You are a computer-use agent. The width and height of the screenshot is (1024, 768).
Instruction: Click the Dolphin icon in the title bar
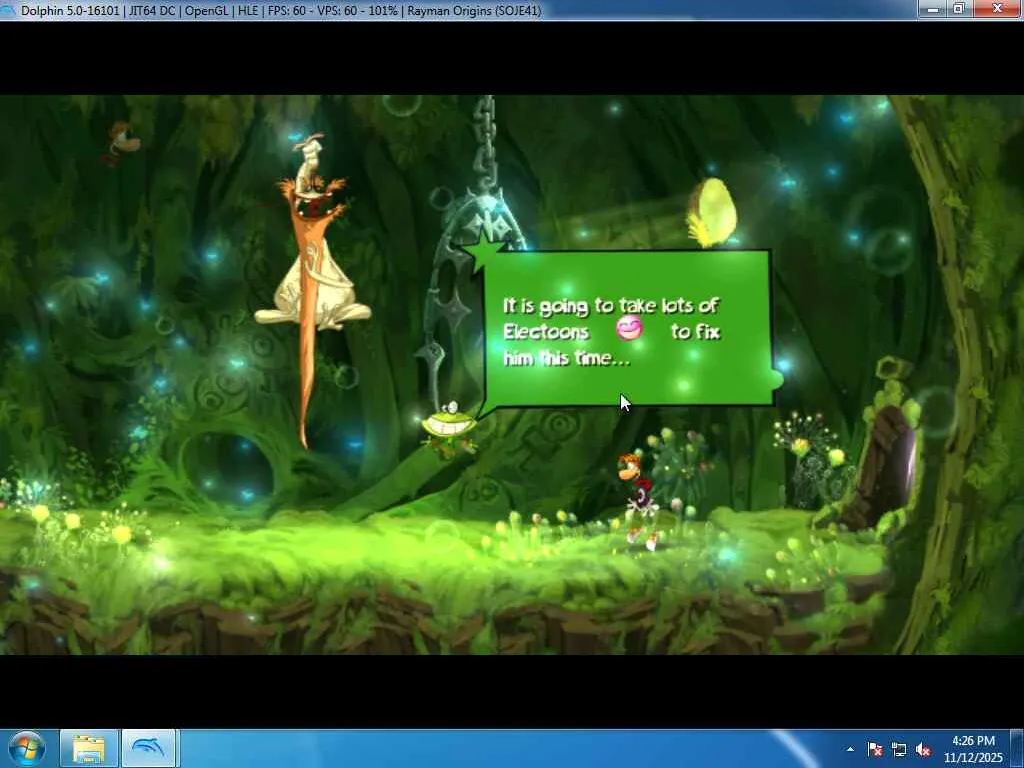pyautogui.click(x=8, y=10)
